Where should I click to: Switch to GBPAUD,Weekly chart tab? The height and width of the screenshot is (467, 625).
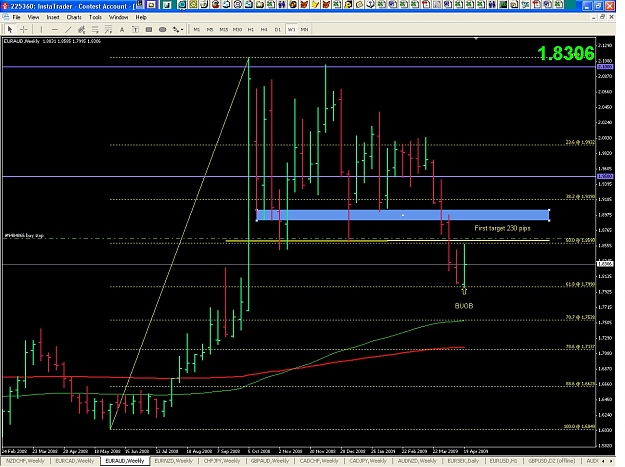(270, 461)
